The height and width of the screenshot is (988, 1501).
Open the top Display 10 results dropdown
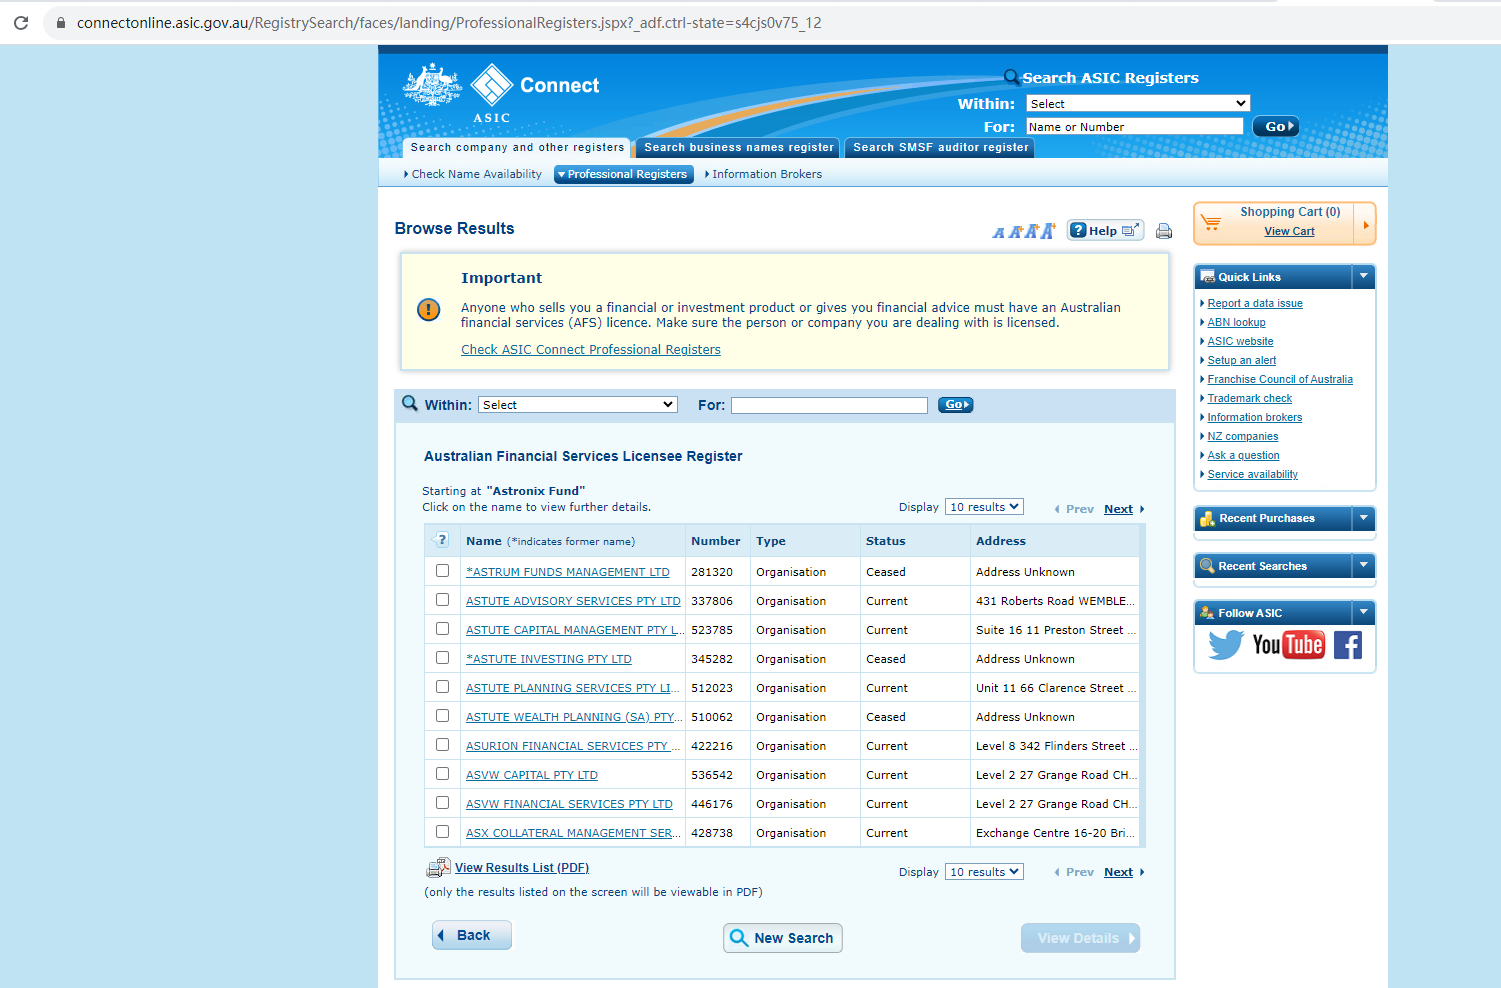point(984,507)
